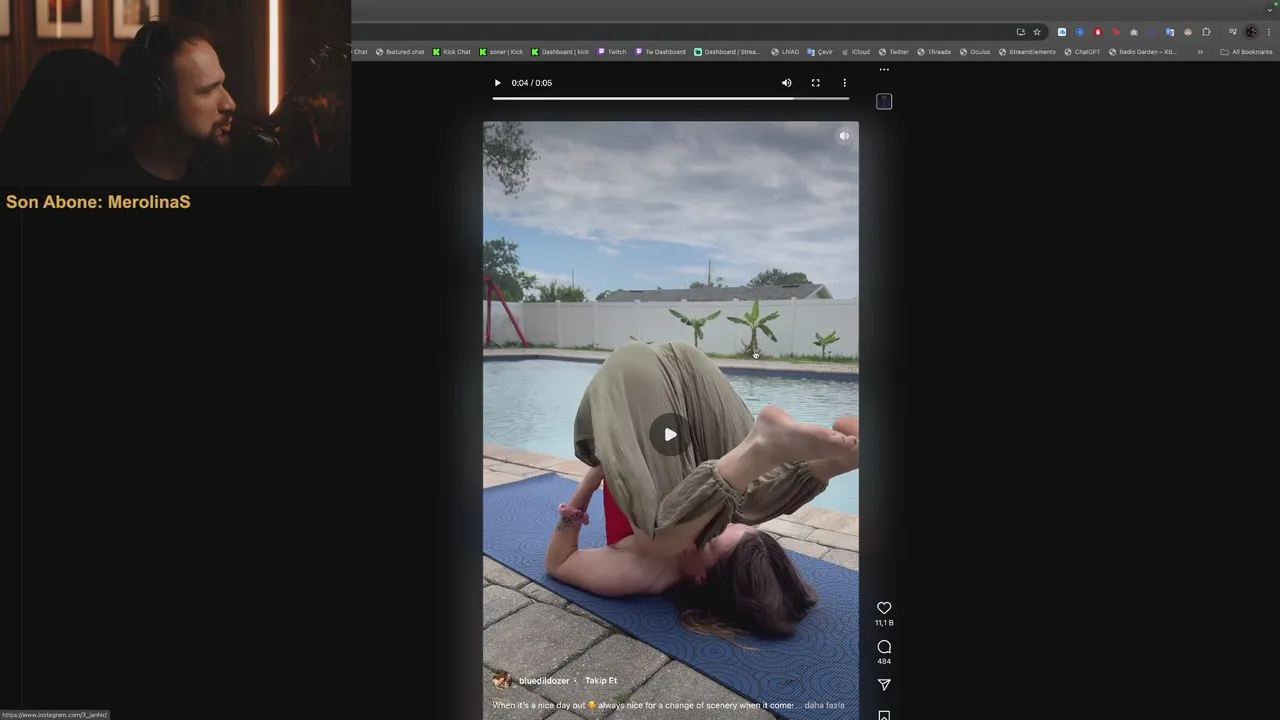Open the featured.chat bookmark
This screenshot has width=1280, height=720.
click(x=400, y=52)
